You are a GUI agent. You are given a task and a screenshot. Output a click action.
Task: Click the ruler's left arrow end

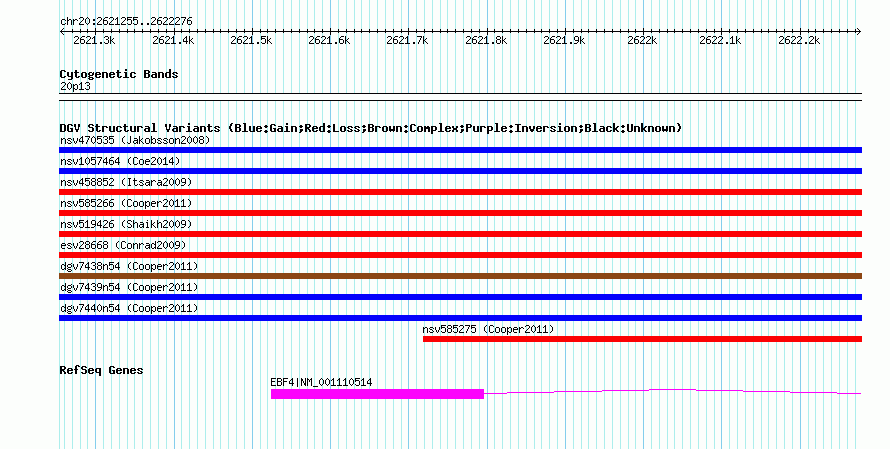(62, 32)
